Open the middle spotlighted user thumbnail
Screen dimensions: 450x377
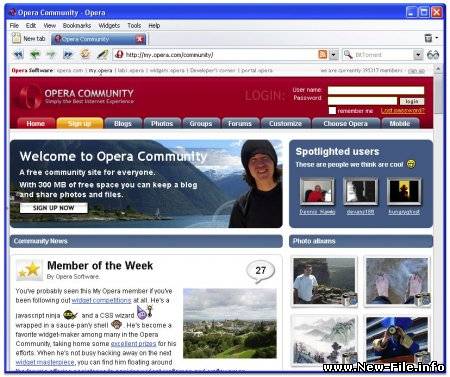click(361, 191)
